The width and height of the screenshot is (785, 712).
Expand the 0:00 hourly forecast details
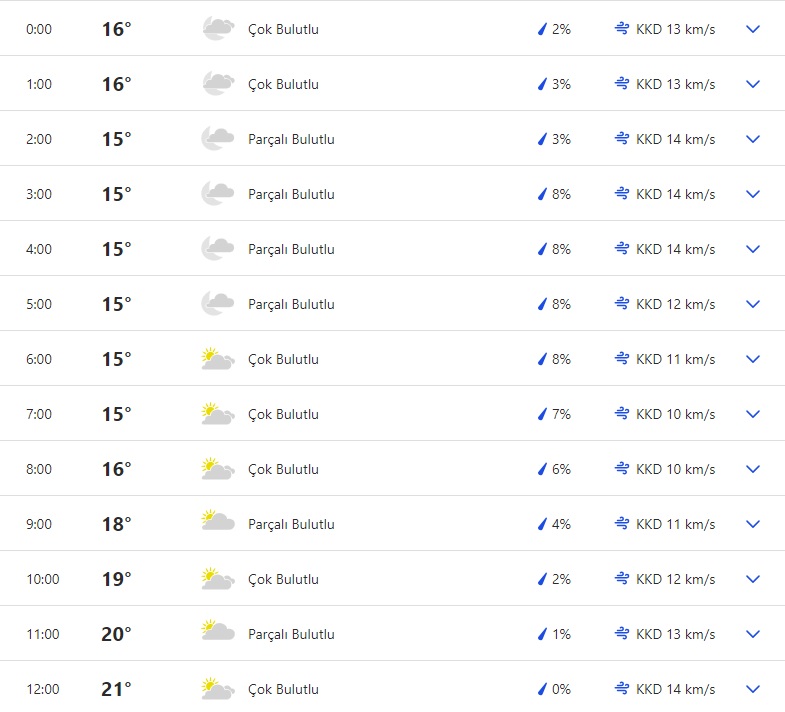click(753, 29)
